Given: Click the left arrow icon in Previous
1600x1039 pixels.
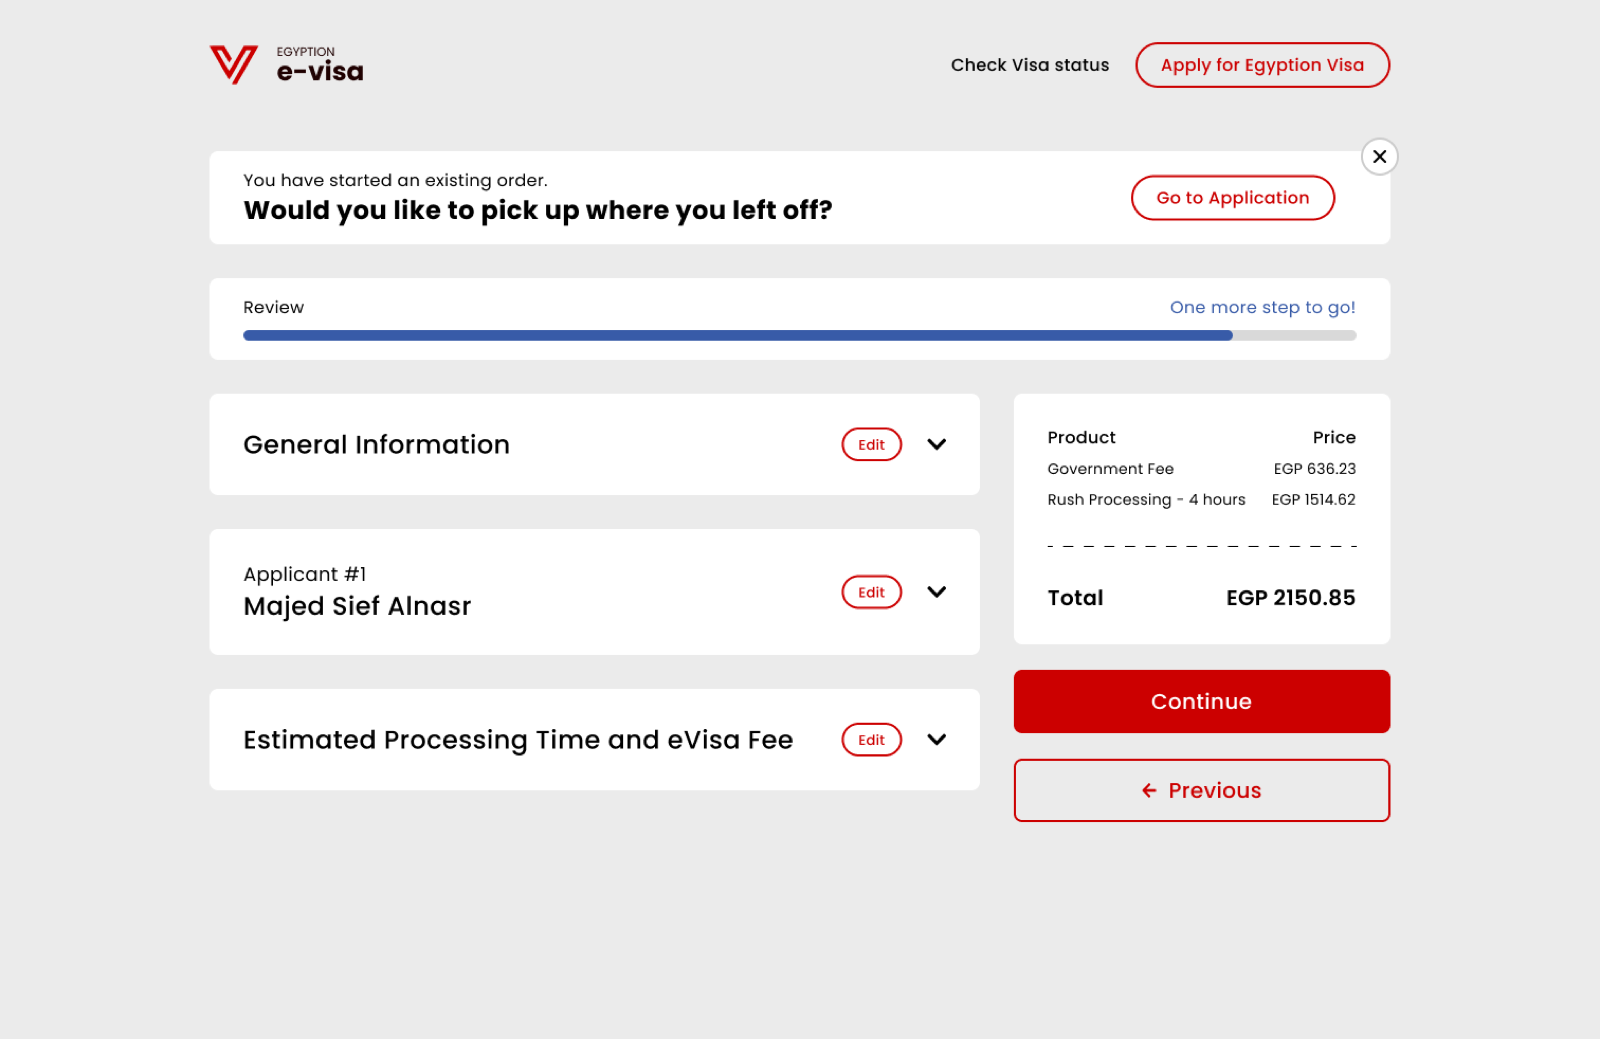Looking at the screenshot, I should [1149, 791].
